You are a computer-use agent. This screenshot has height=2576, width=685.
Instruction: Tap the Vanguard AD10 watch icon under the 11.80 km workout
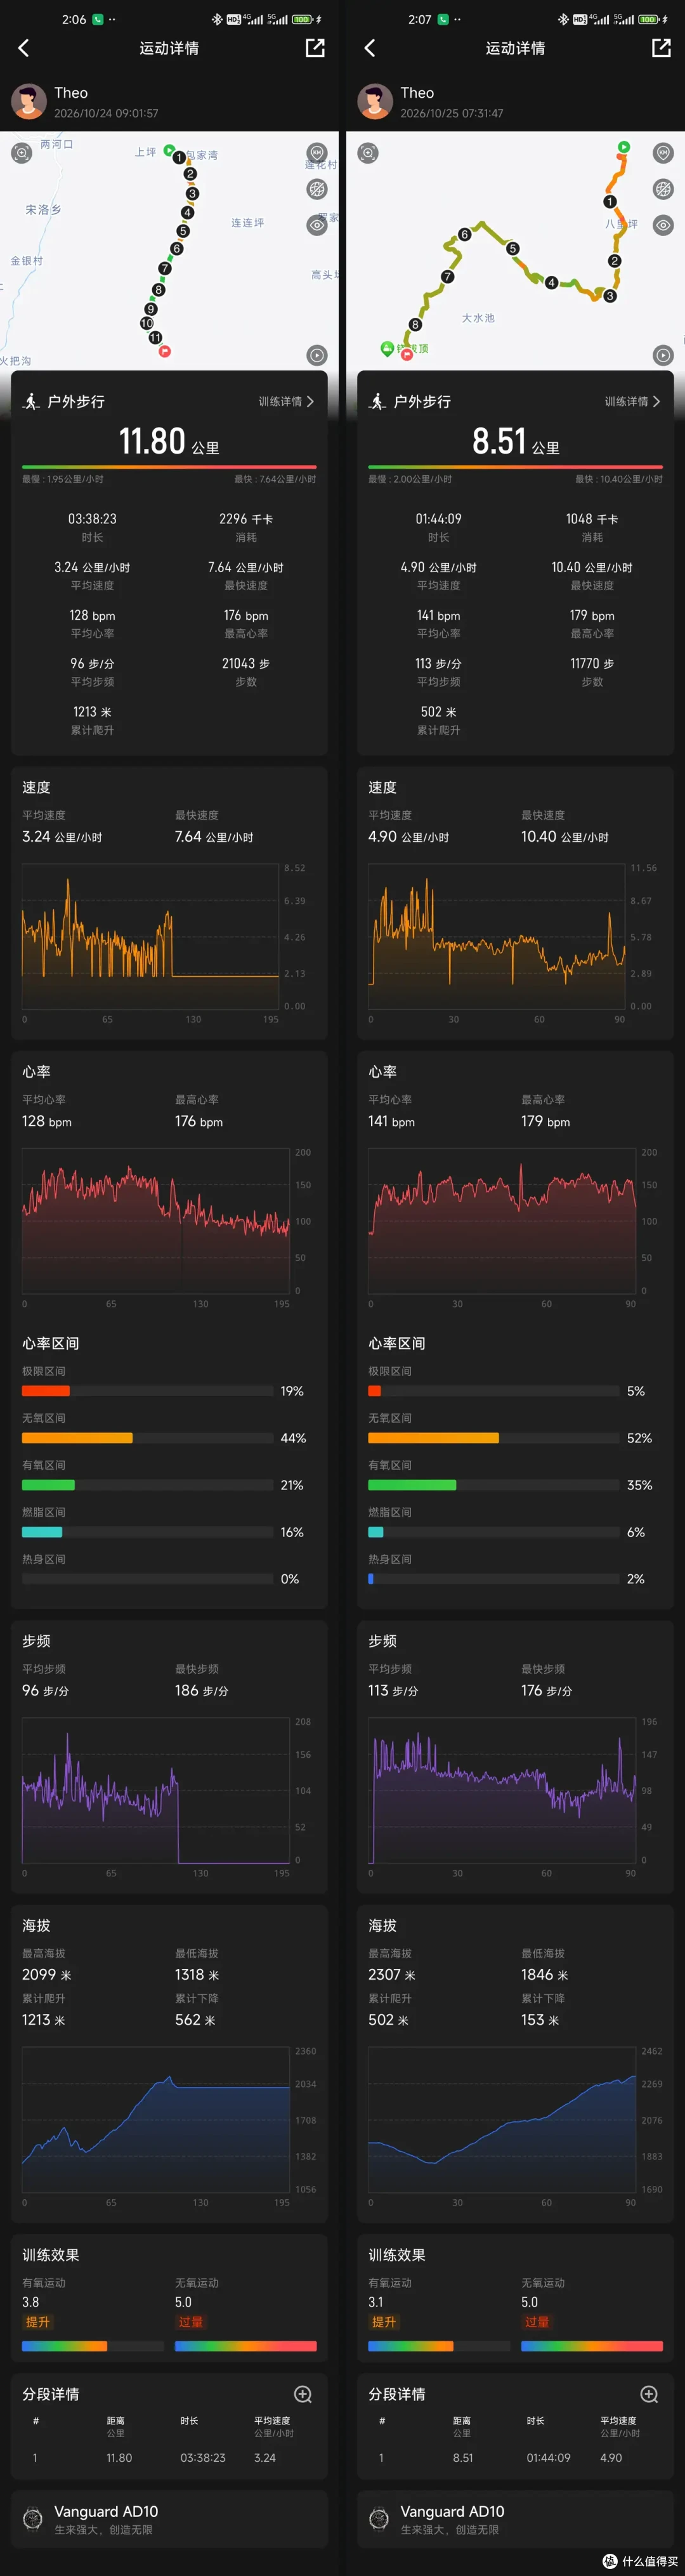33,2519
